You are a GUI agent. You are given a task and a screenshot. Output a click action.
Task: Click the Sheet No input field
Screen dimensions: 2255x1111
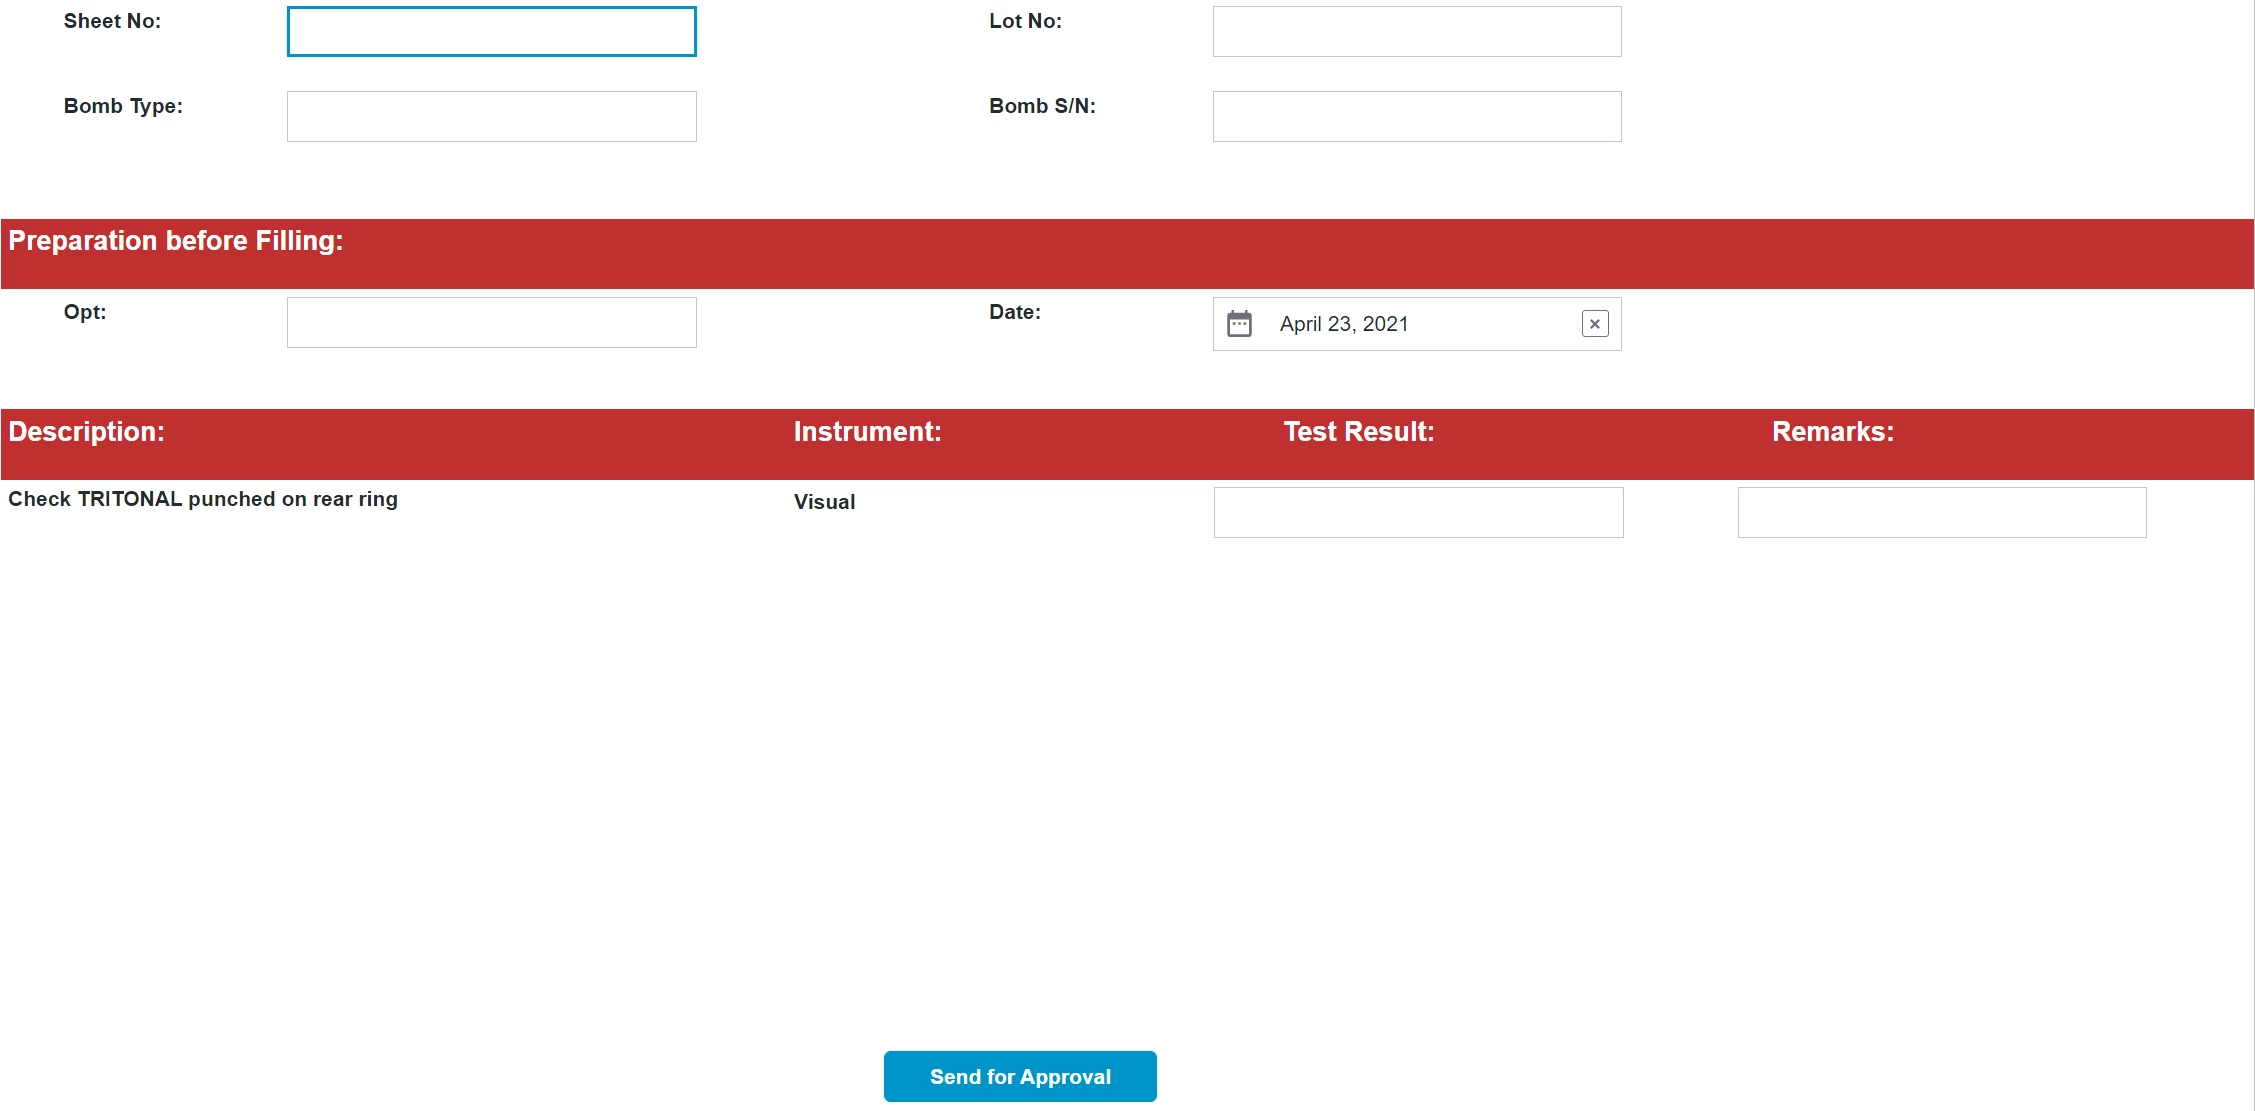(491, 32)
